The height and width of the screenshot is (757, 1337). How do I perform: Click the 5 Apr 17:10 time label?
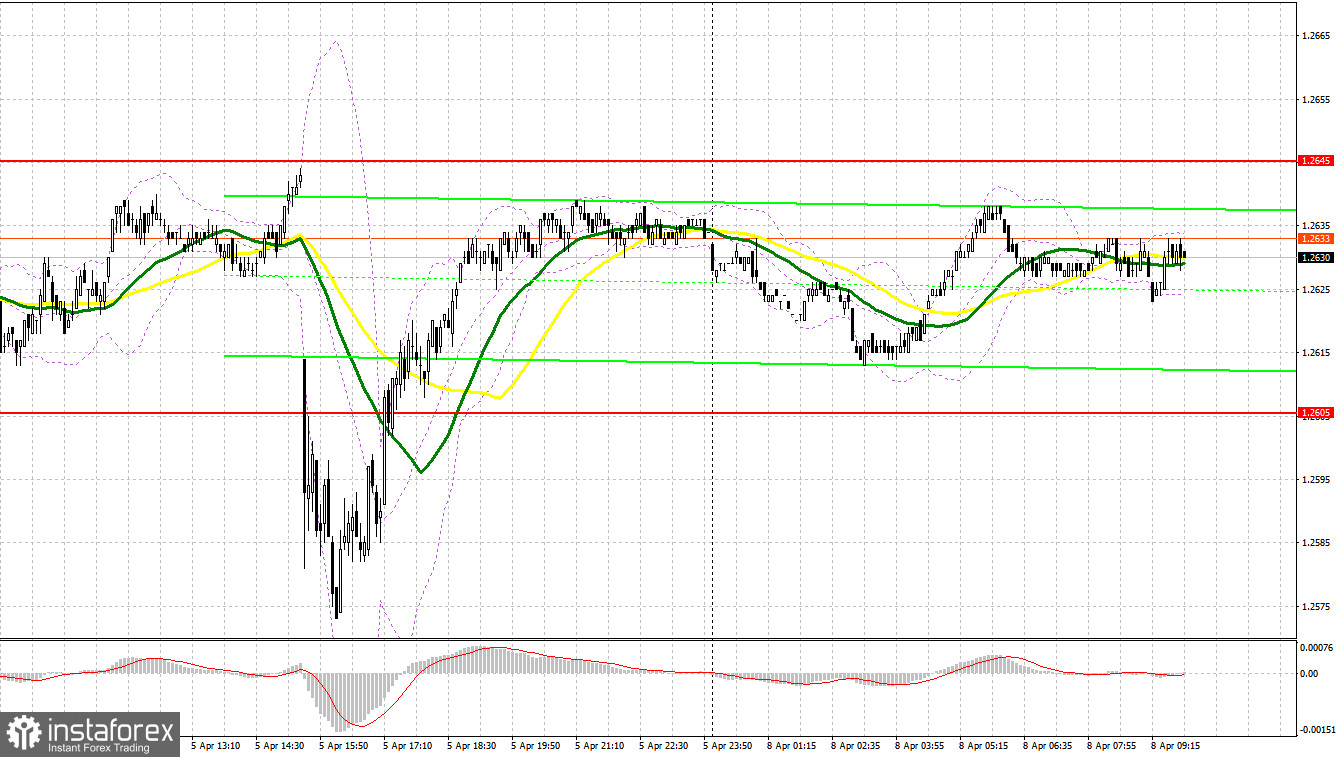[409, 745]
